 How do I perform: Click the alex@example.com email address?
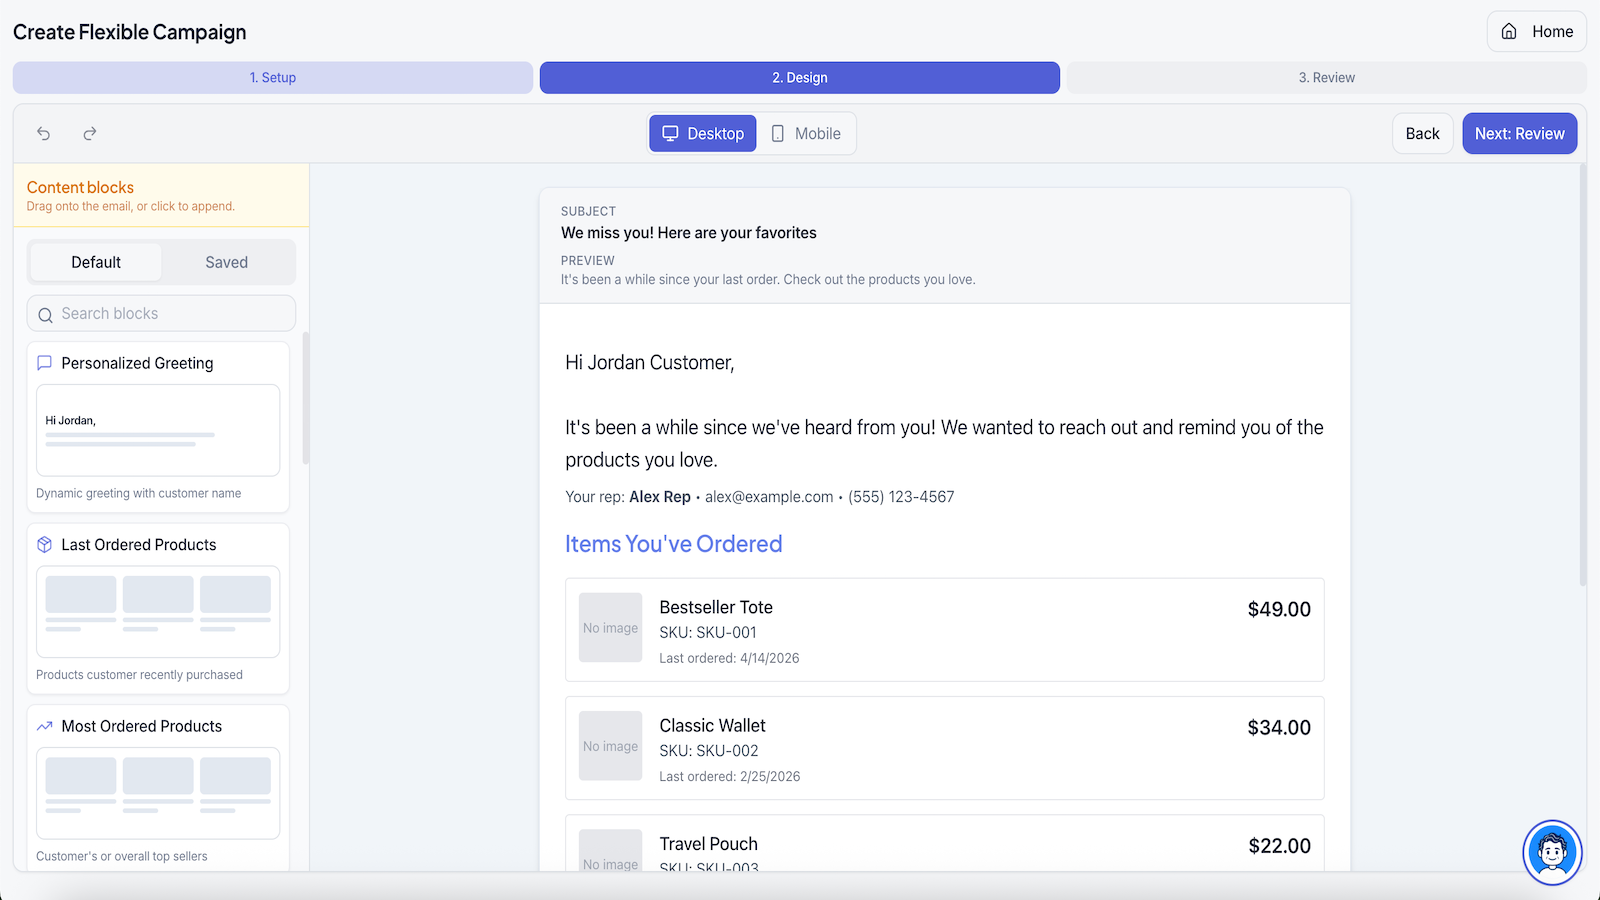point(769,497)
